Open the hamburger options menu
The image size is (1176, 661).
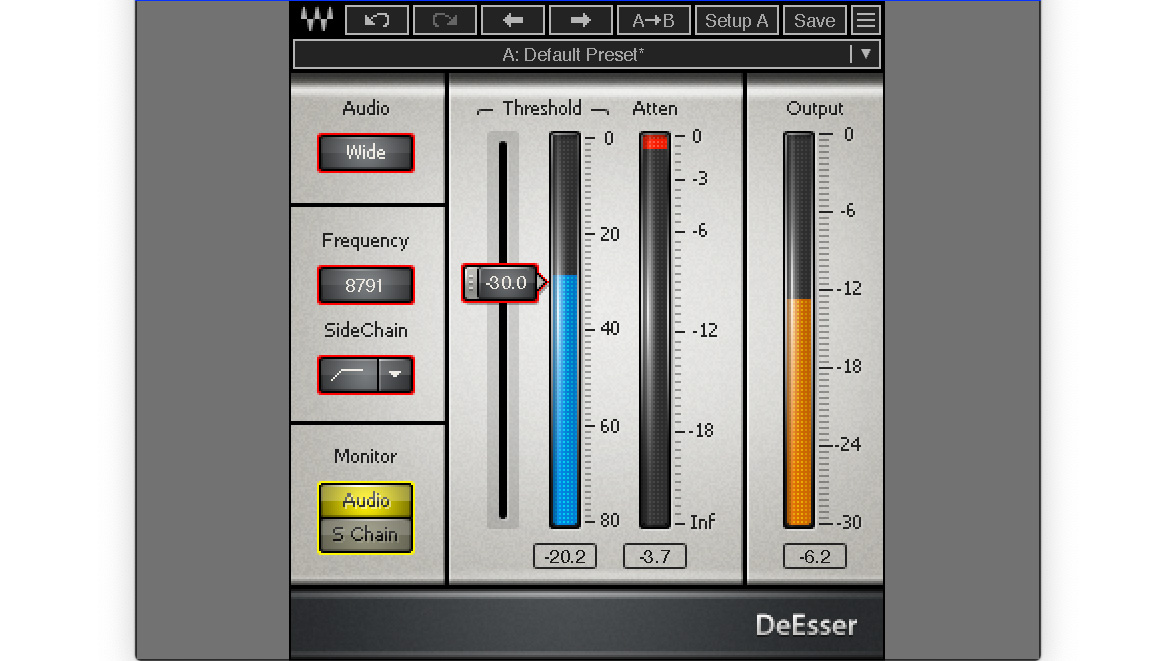point(866,20)
